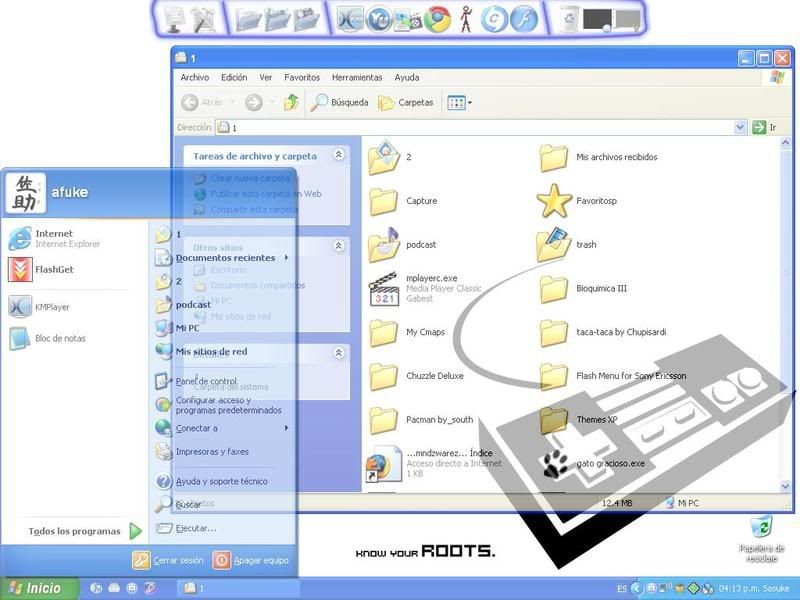This screenshot has height=600, width=800.
Task: Select the Capture folder
Action: tap(403, 201)
